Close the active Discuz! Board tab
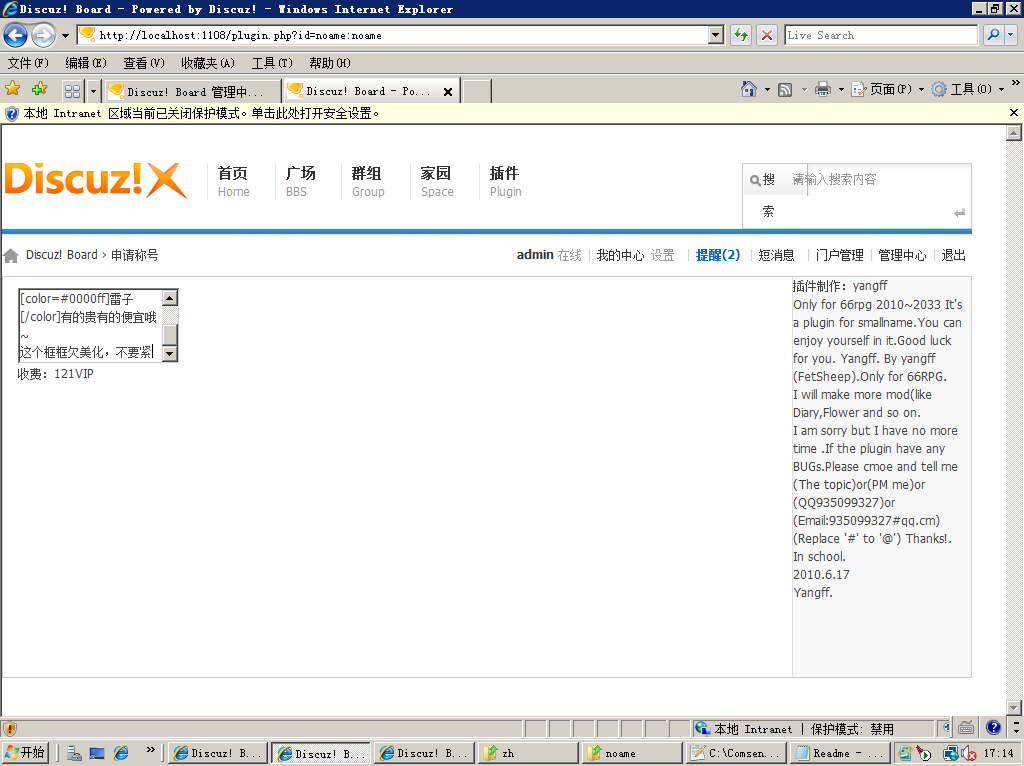The width and height of the screenshot is (1024, 766). [x=448, y=92]
